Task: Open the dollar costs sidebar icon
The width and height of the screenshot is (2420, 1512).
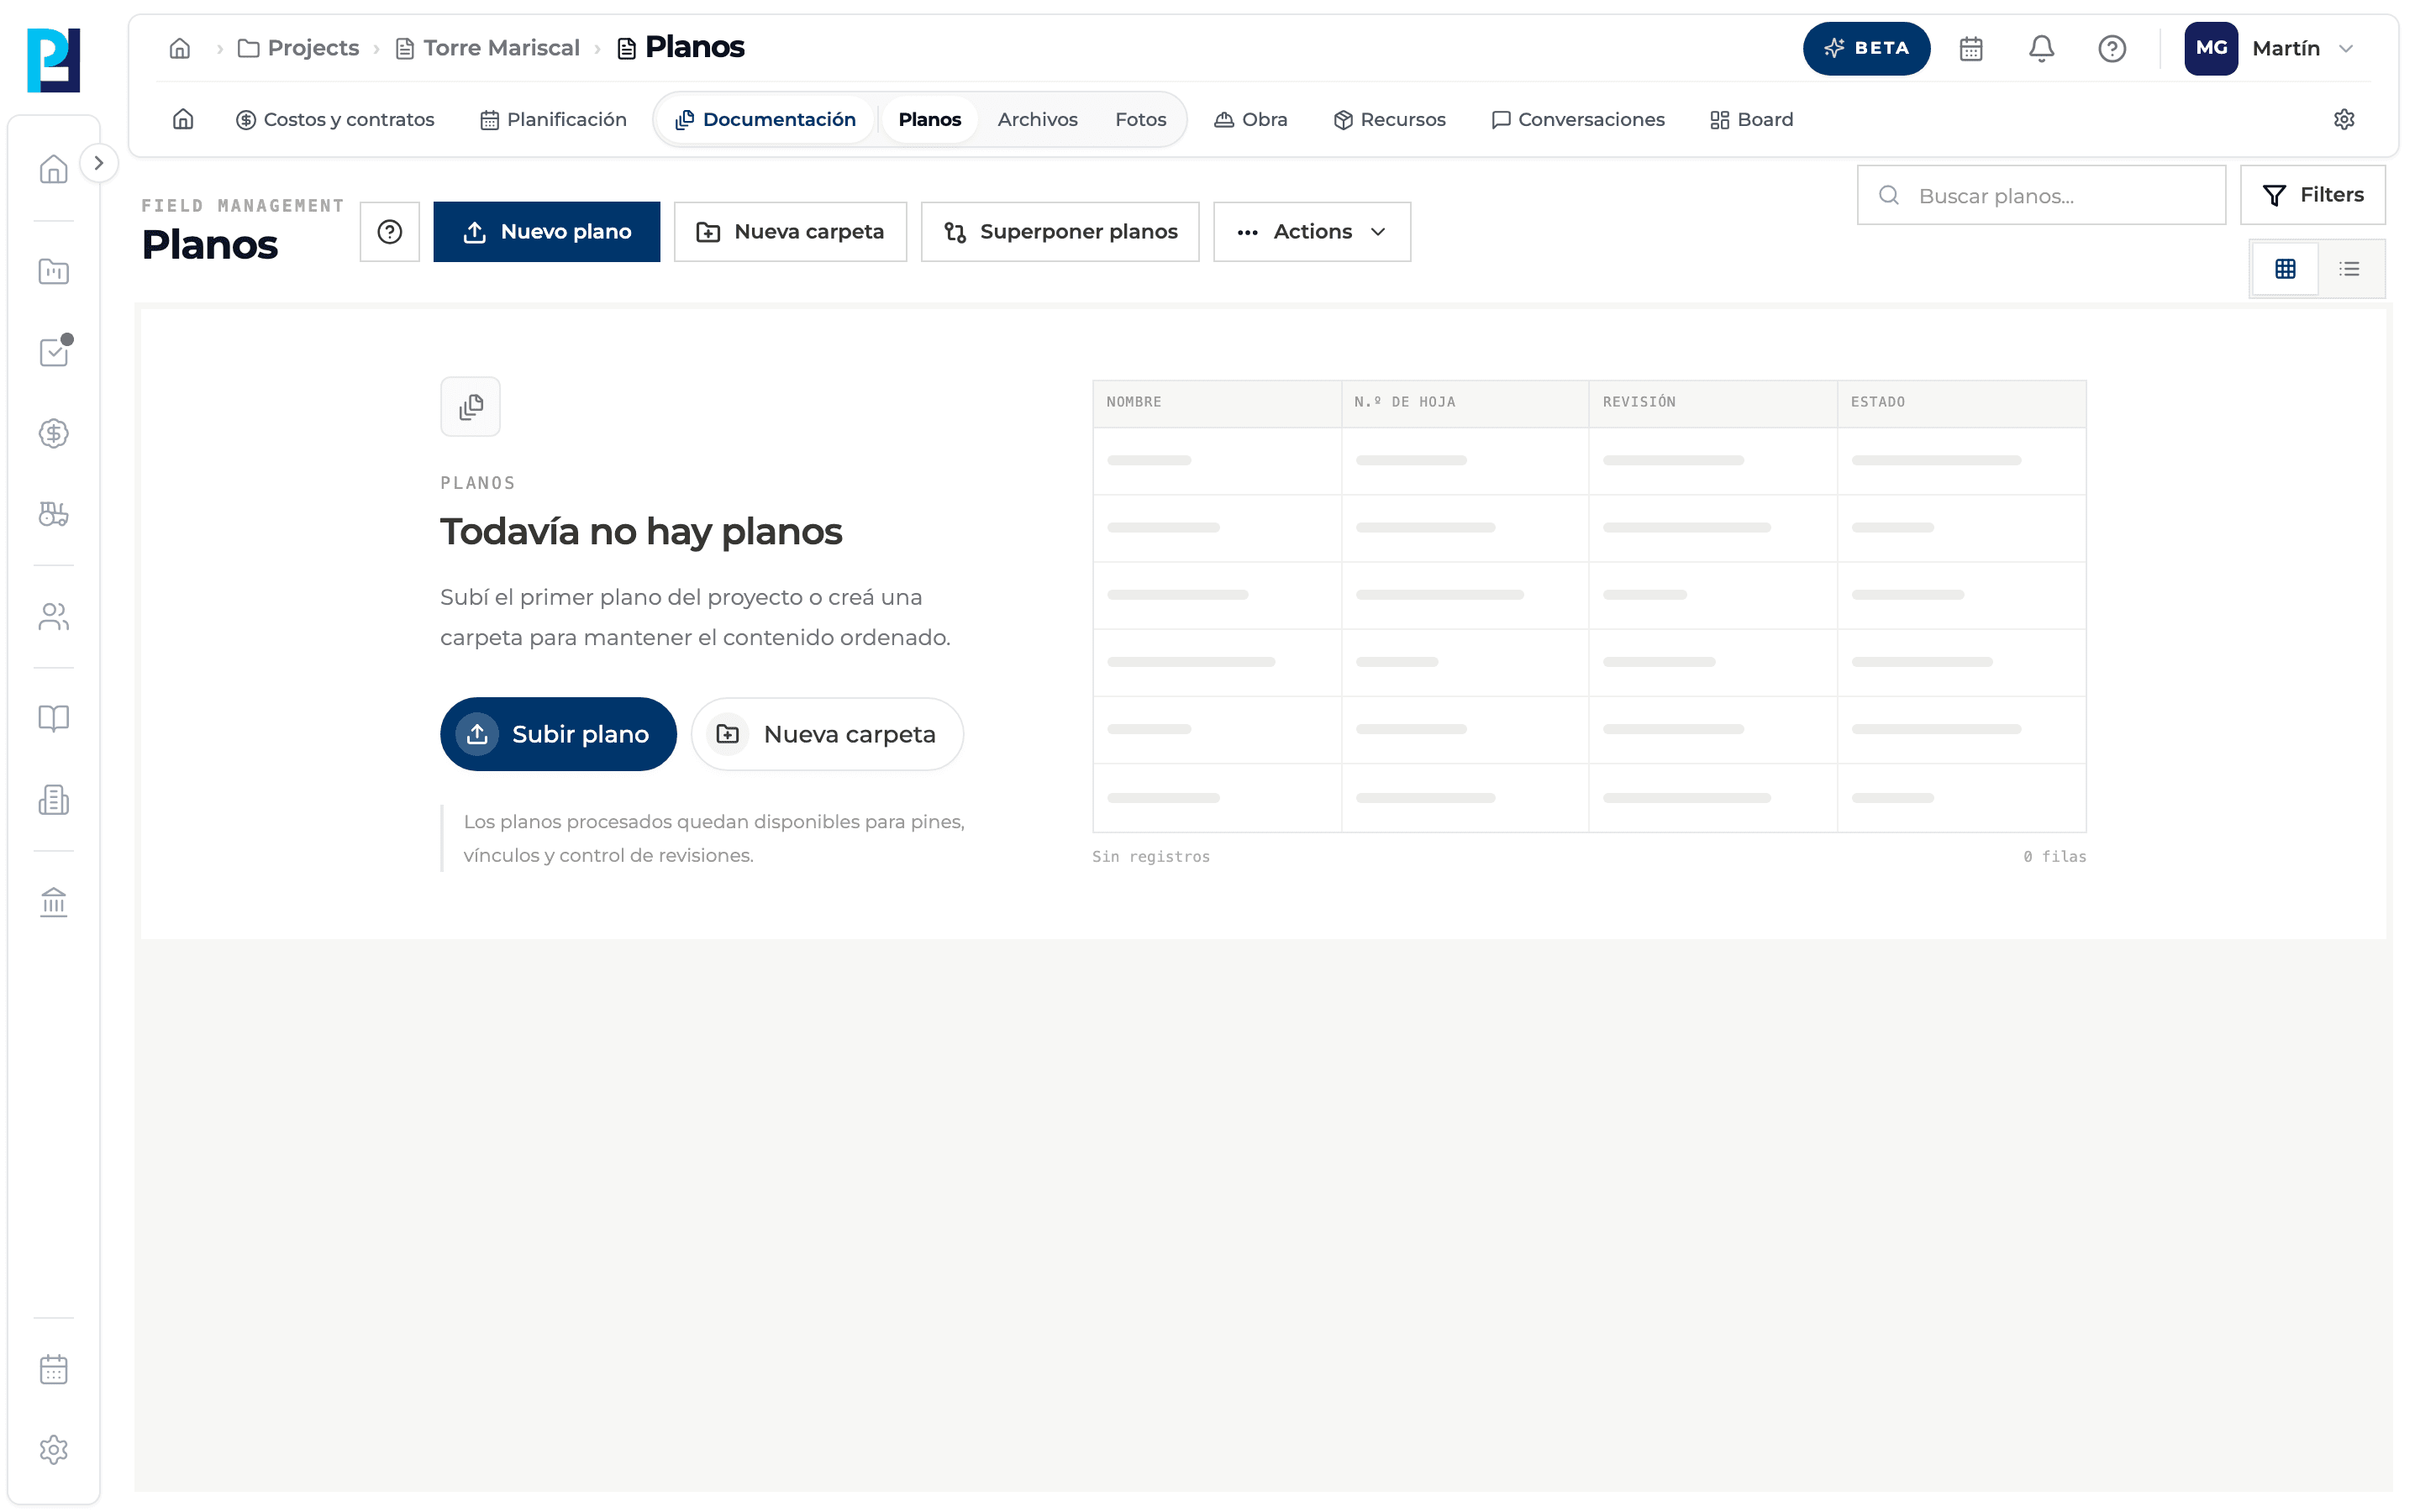Action: pyautogui.click(x=53, y=433)
